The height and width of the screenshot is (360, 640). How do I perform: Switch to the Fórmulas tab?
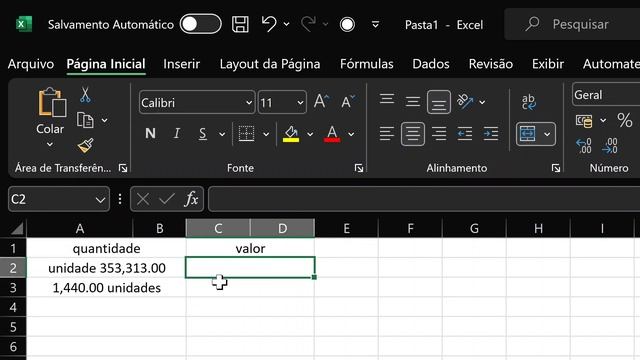click(367, 64)
